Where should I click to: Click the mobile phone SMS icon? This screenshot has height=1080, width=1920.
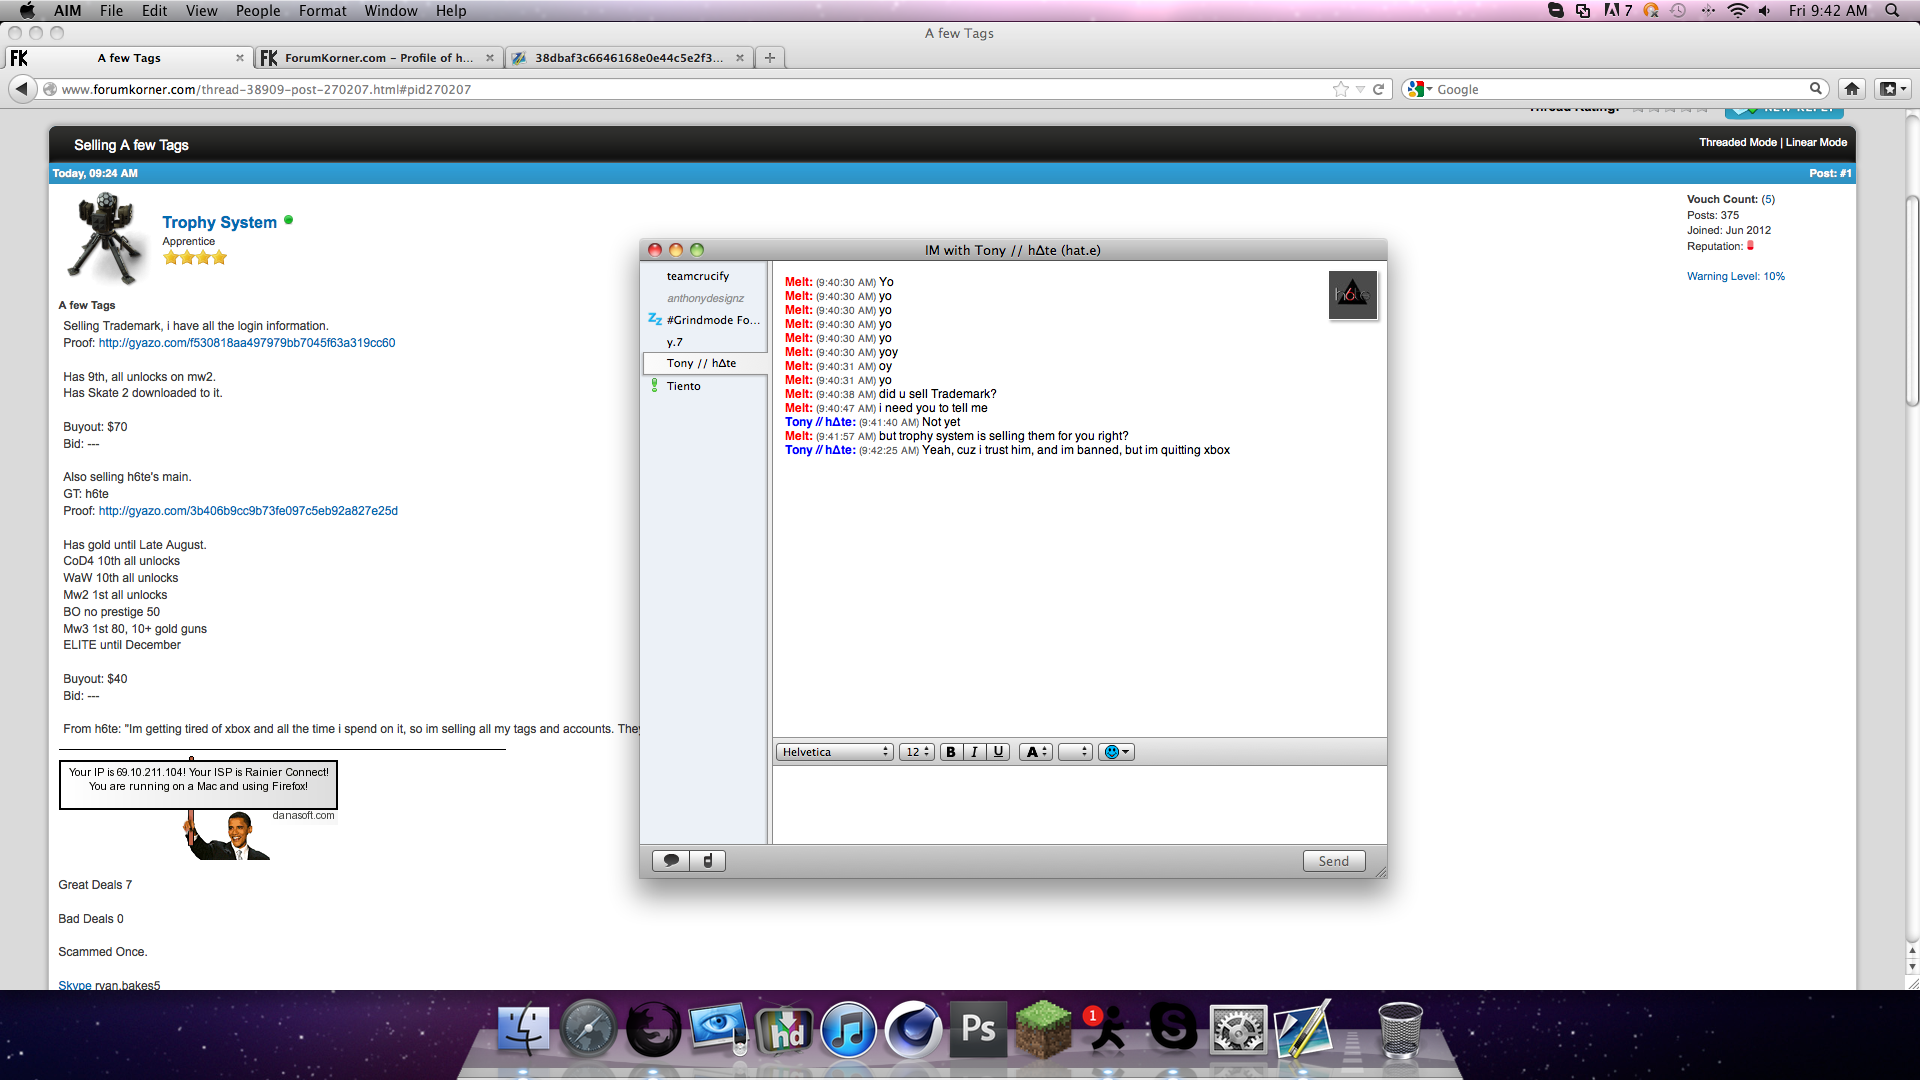click(x=708, y=861)
